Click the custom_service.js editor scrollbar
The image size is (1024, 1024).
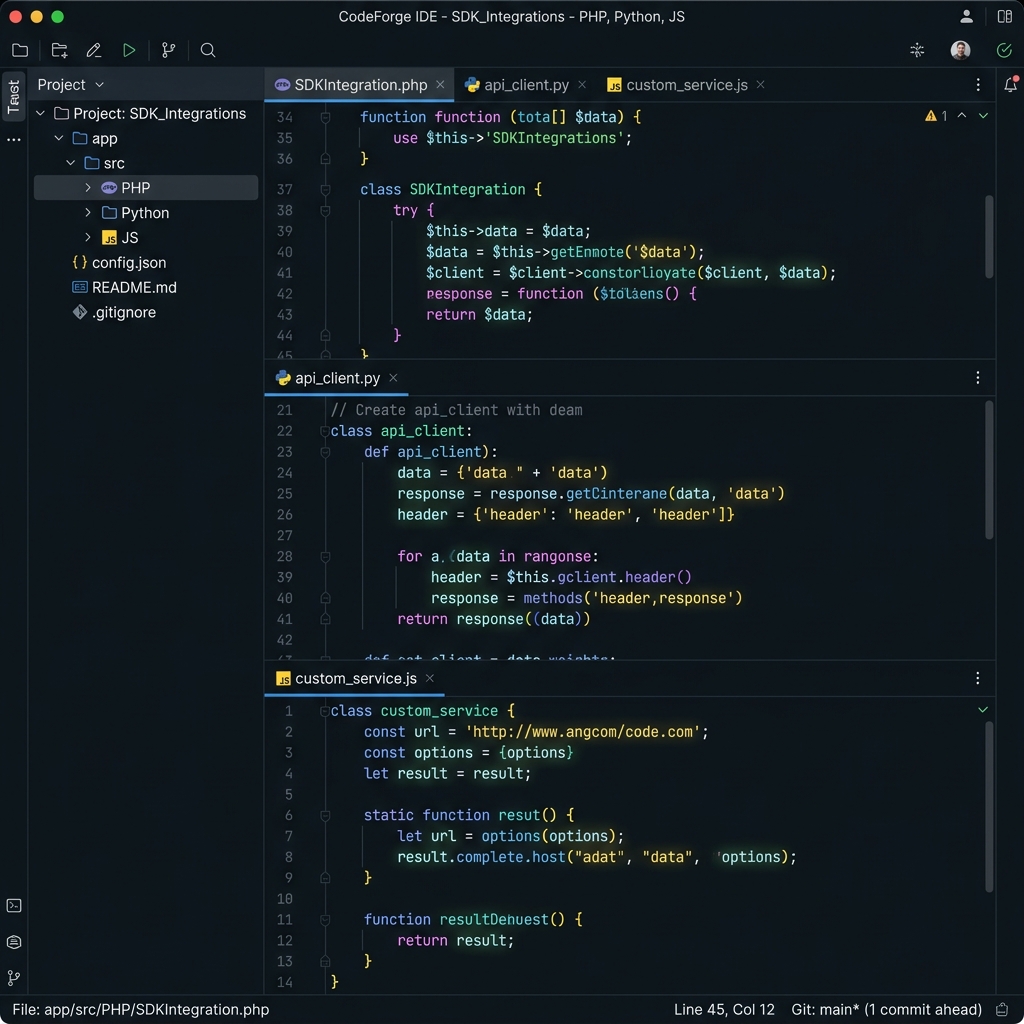pos(989,807)
